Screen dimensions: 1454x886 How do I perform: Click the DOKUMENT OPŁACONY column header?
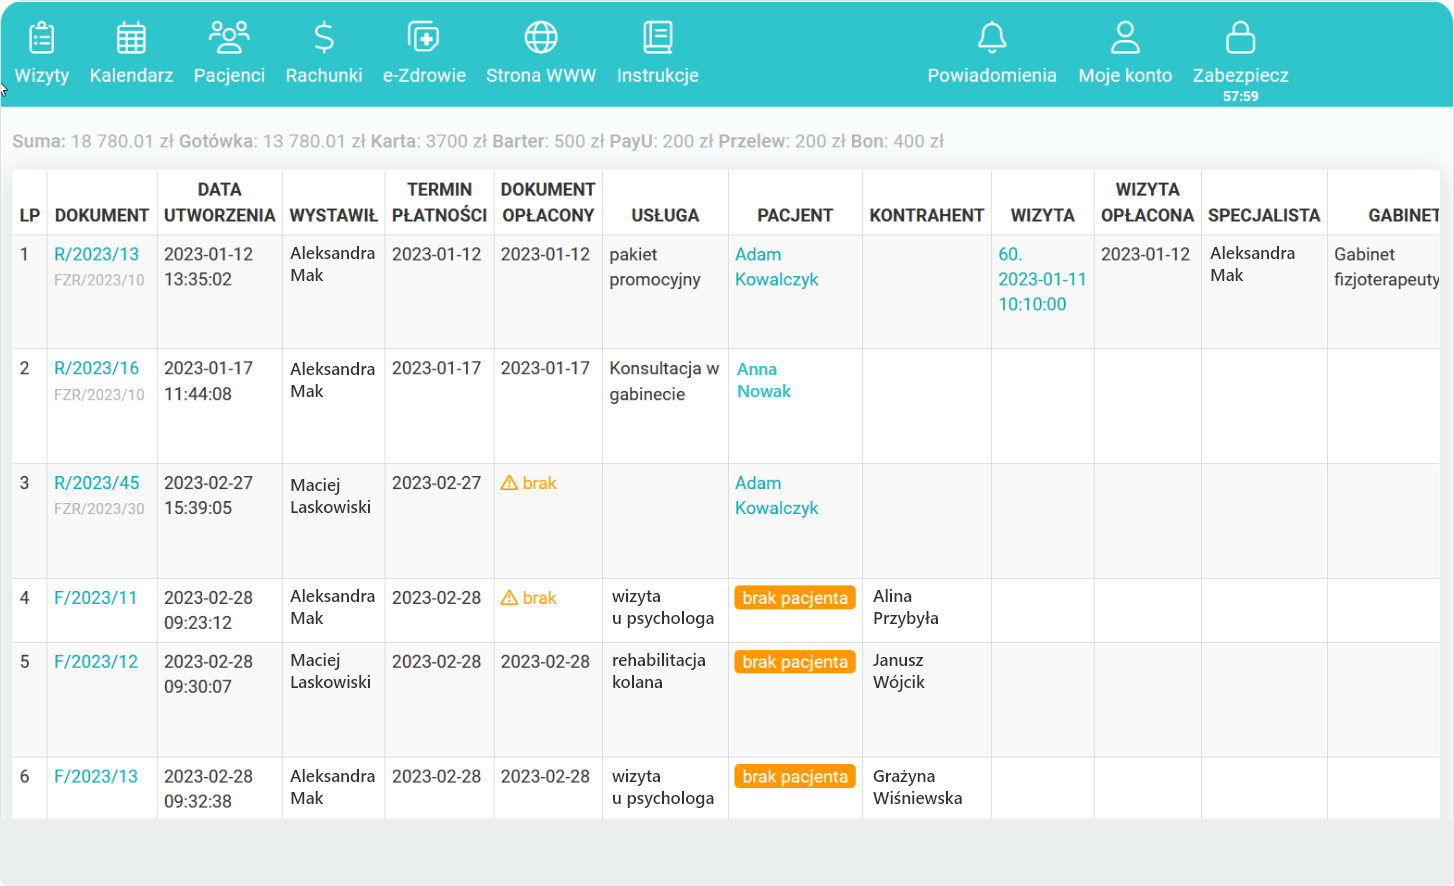(548, 203)
